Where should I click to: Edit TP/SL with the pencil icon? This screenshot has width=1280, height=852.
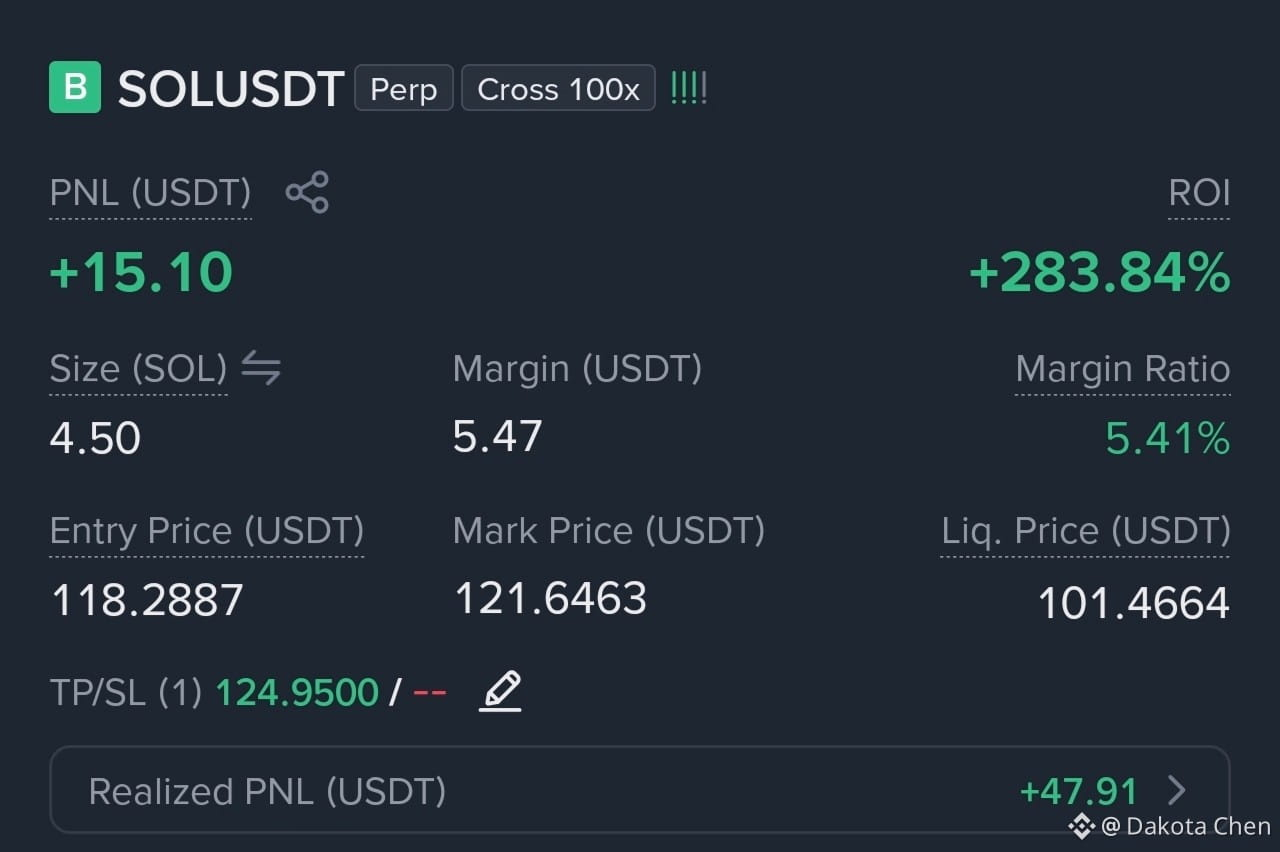click(501, 691)
